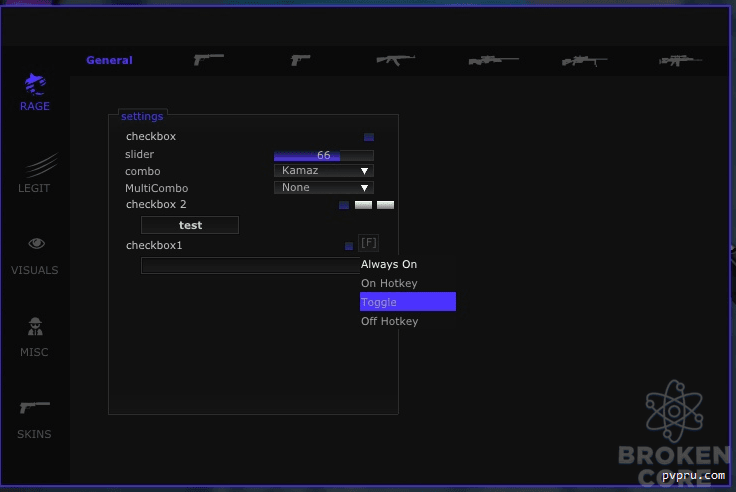Choose 'On Hotkey' mode option
Viewport: 736px width, 492px height.
(389, 283)
